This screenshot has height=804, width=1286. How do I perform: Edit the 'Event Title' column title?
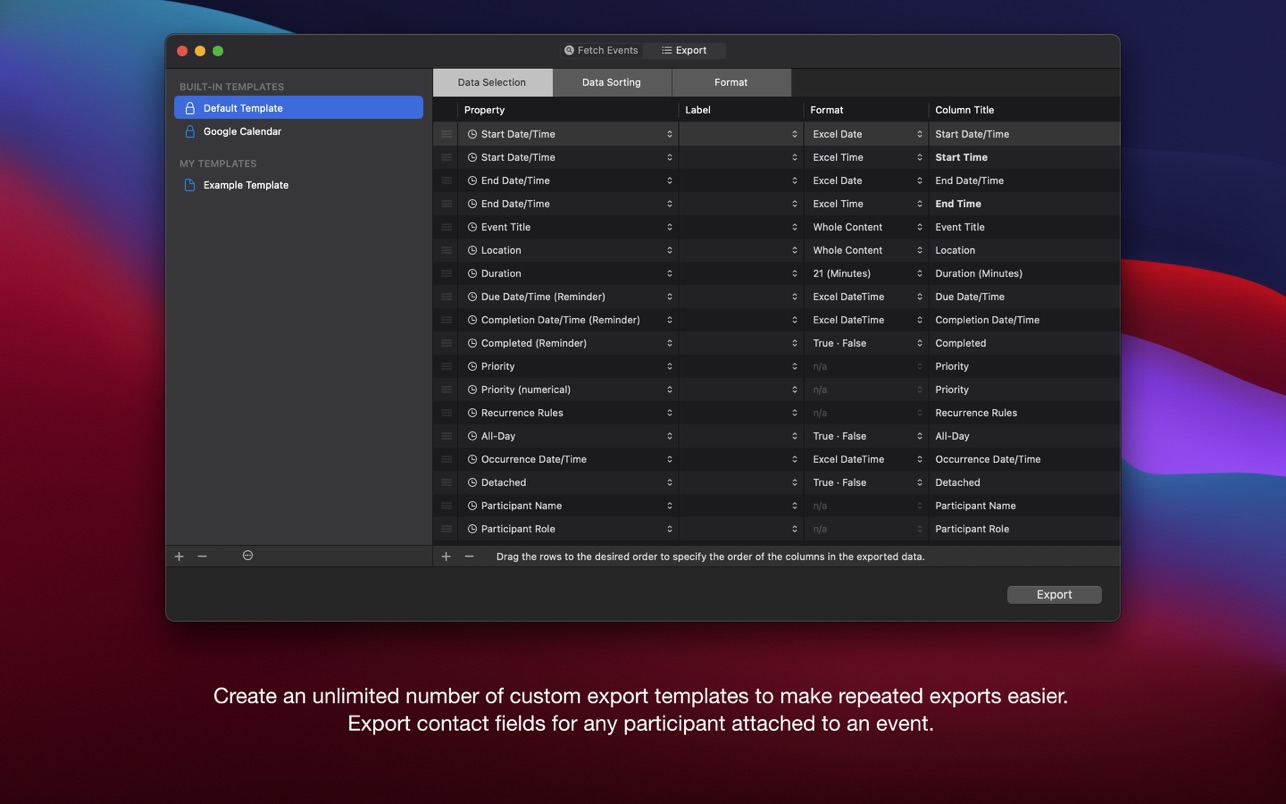(960, 227)
